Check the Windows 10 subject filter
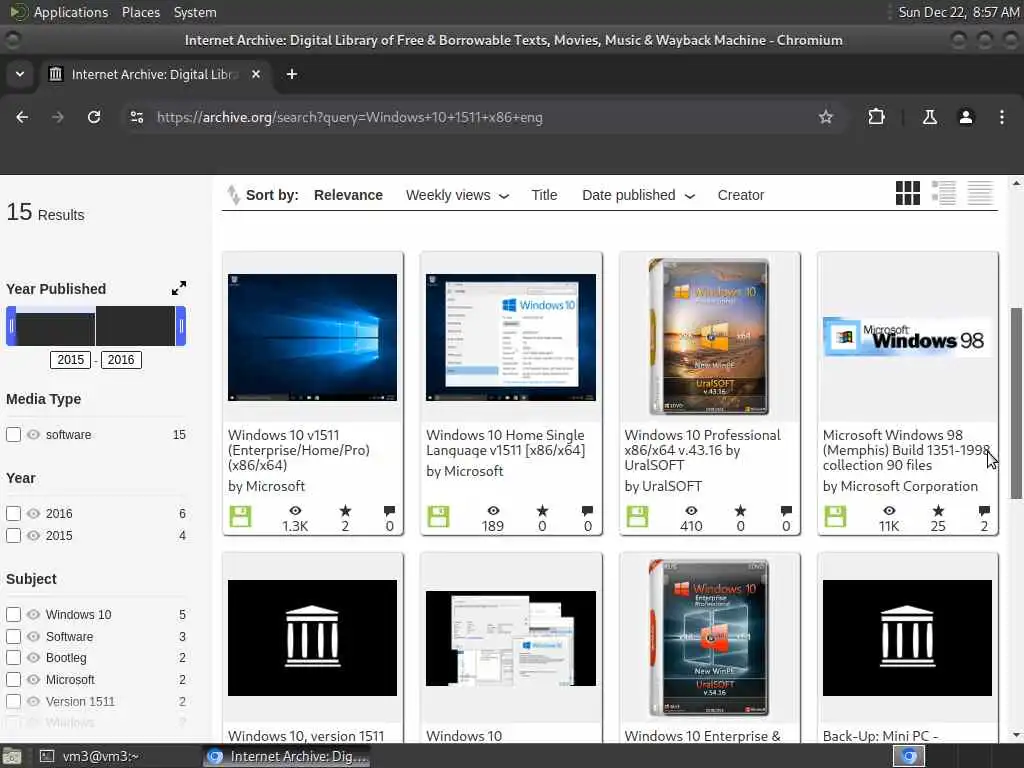This screenshot has height=768, width=1024. click(13, 615)
